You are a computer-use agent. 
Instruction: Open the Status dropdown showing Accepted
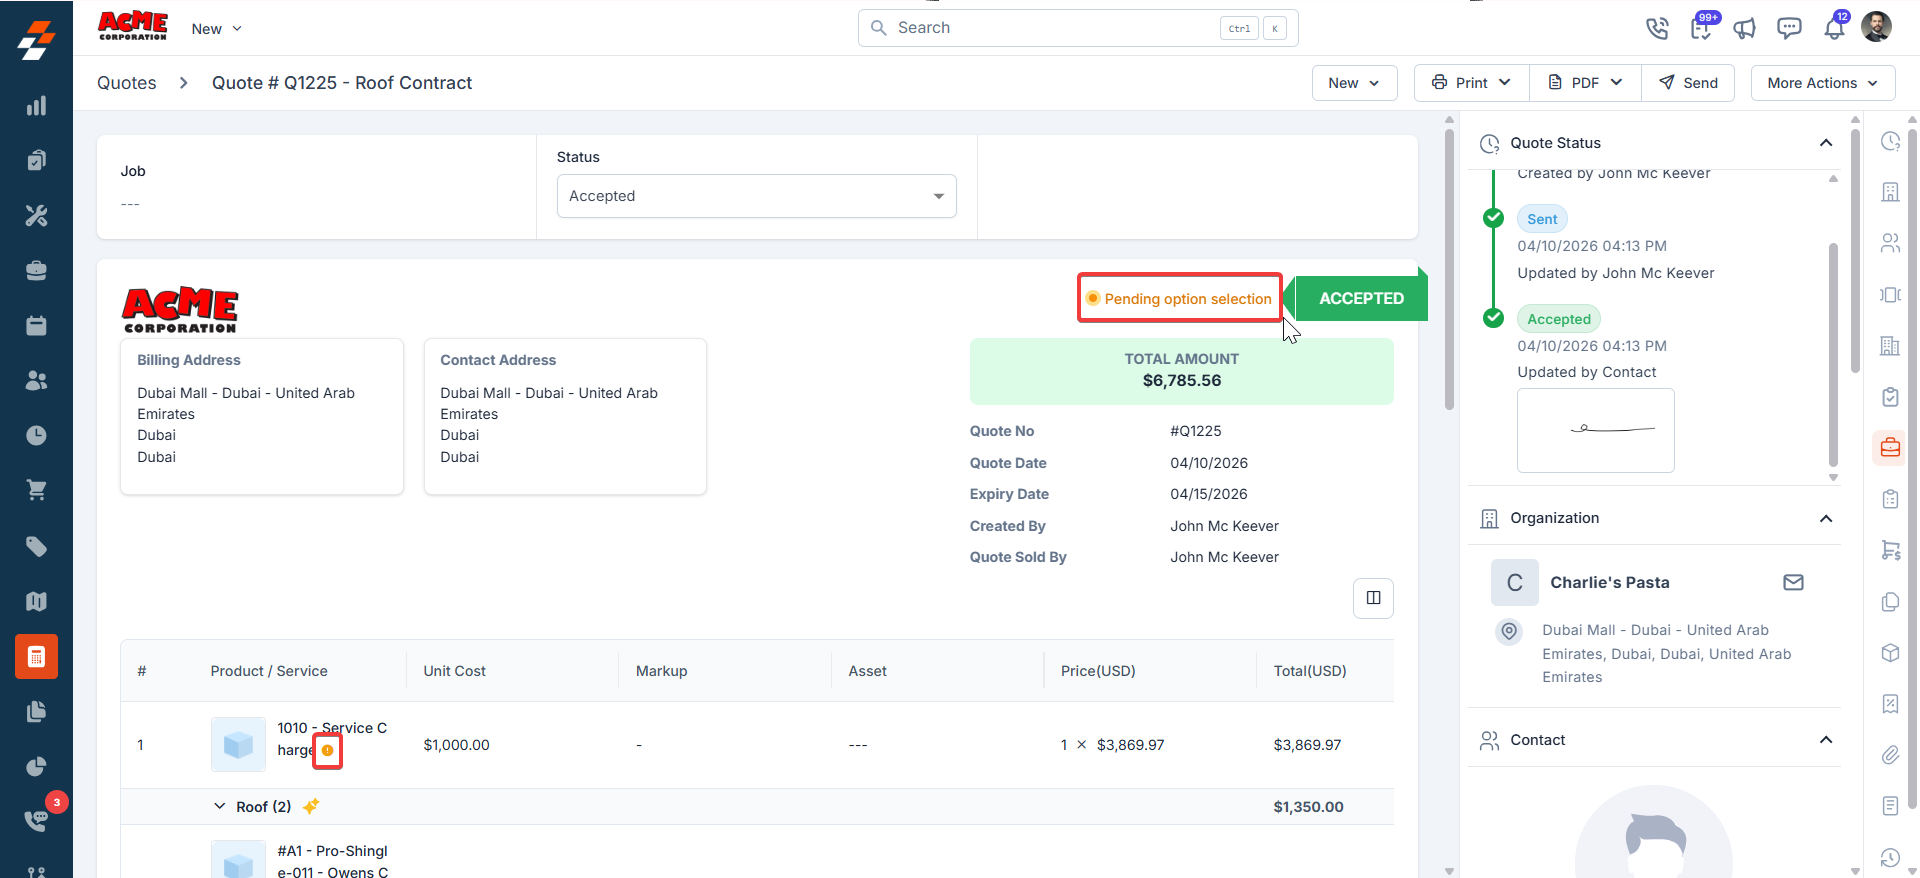coord(756,196)
